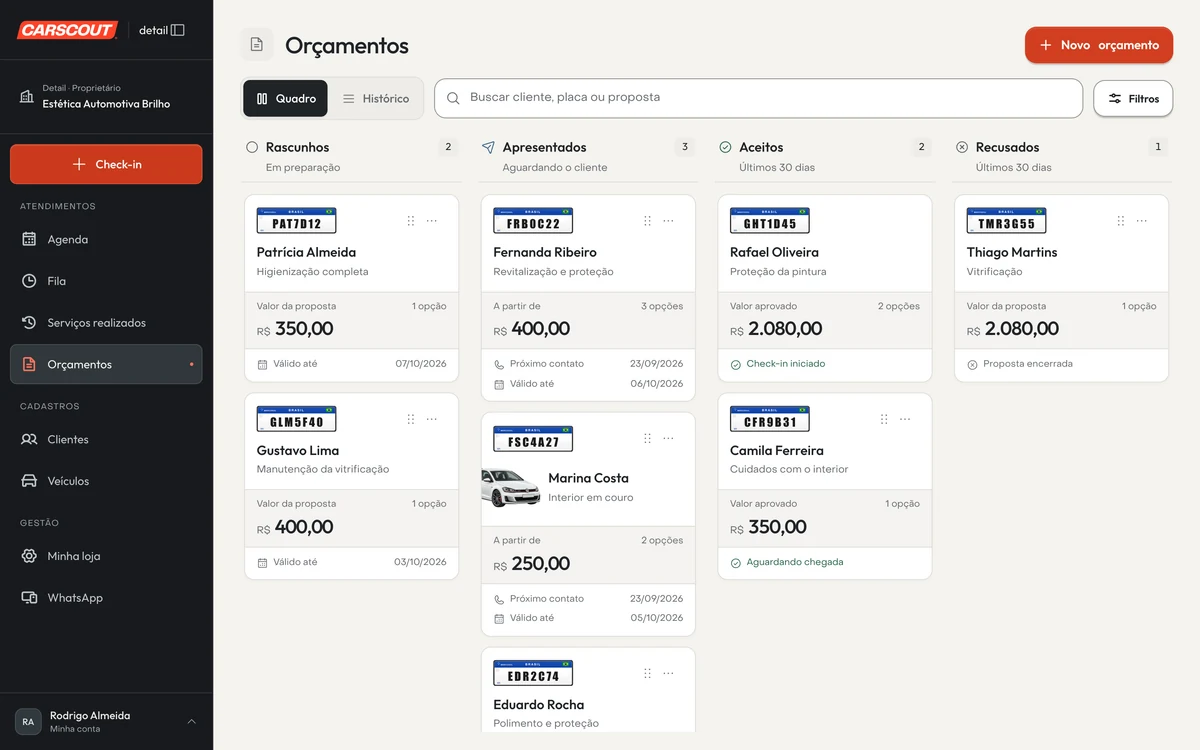Click the white car thumbnail on Marina Costa's card
The height and width of the screenshot is (750, 1200).
coord(511,487)
